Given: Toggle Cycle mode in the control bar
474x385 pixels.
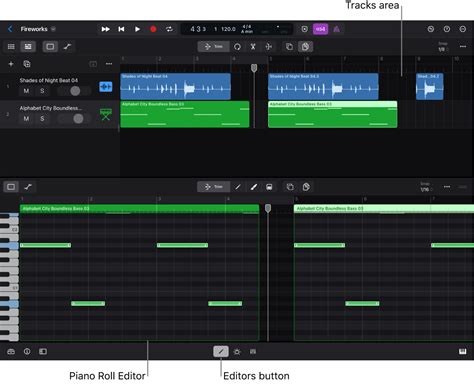Looking at the screenshot, I should click(169, 29).
